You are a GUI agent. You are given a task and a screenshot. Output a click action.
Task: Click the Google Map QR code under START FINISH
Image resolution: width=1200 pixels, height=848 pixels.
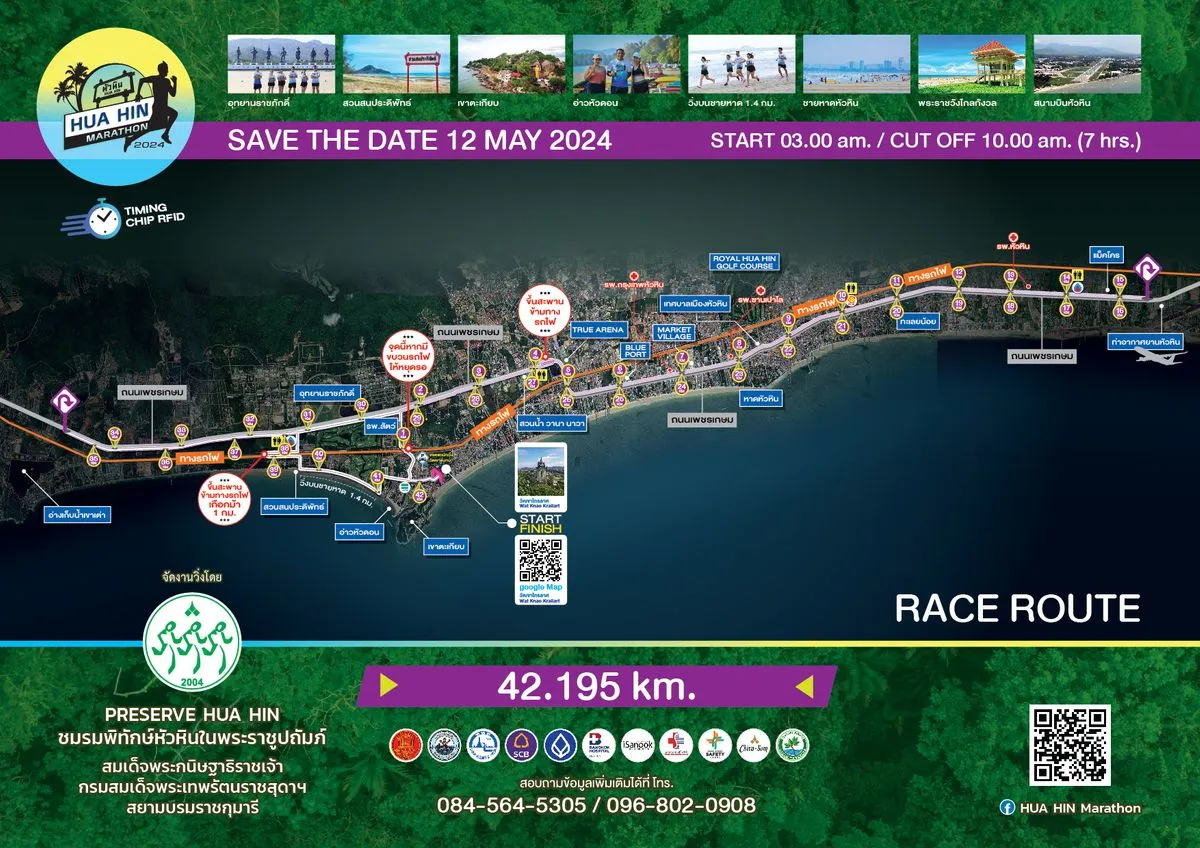click(x=541, y=562)
